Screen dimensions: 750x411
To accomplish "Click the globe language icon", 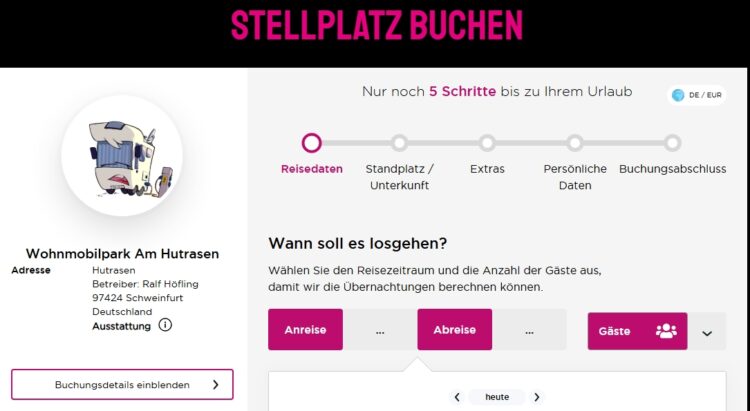I will [x=678, y=95].
